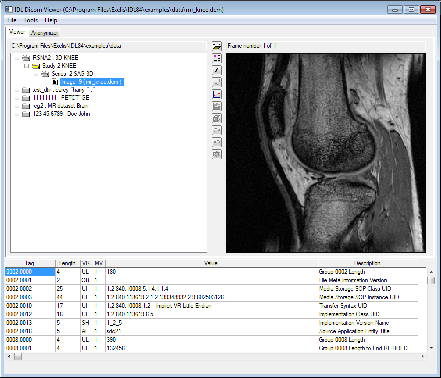This screenshot has width=441, height=378.
Task: Collapse the Study 2 KNEE node
Action: tap(26, 66)
